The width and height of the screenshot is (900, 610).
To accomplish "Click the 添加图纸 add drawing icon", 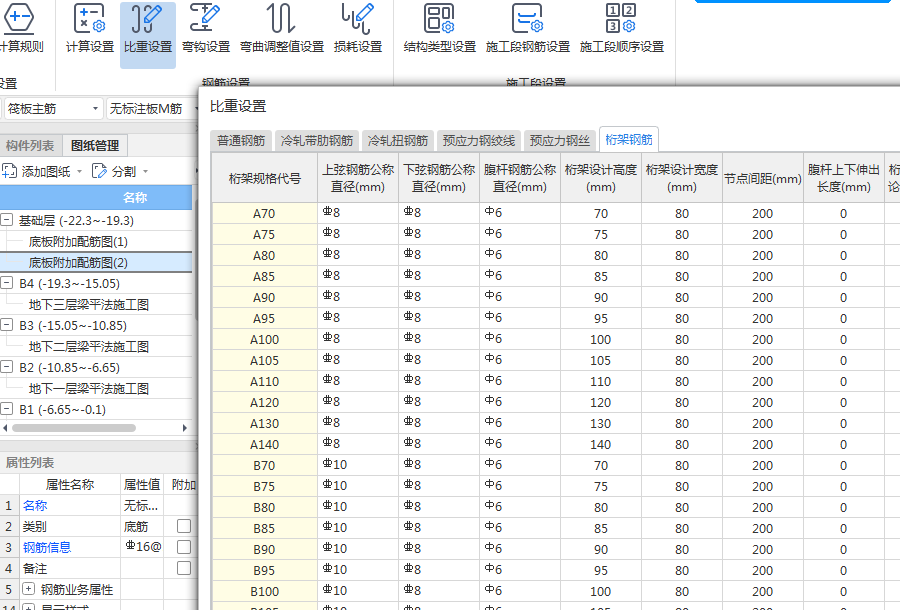I will click(10, 171).
